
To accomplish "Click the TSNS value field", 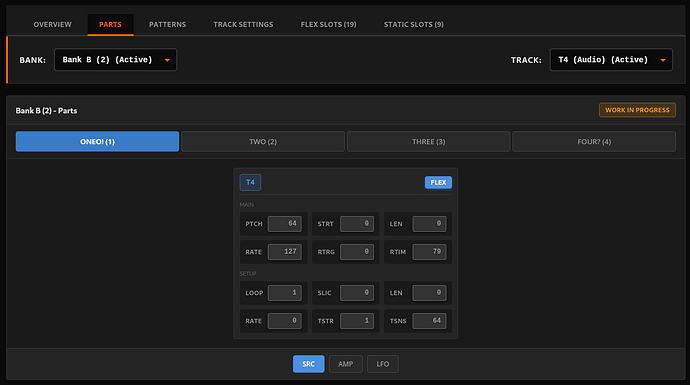I will pyautogui.click(x=429, y=321).
